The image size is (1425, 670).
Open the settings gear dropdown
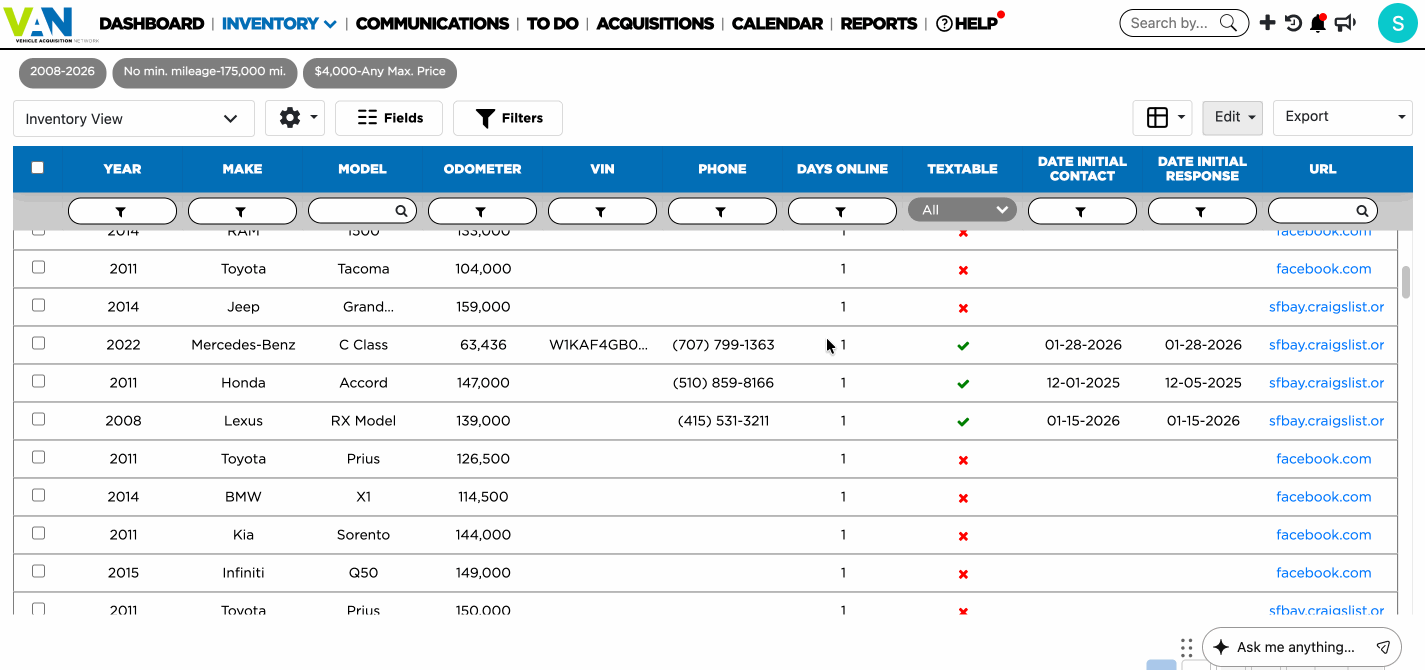[x=294, y=118]
